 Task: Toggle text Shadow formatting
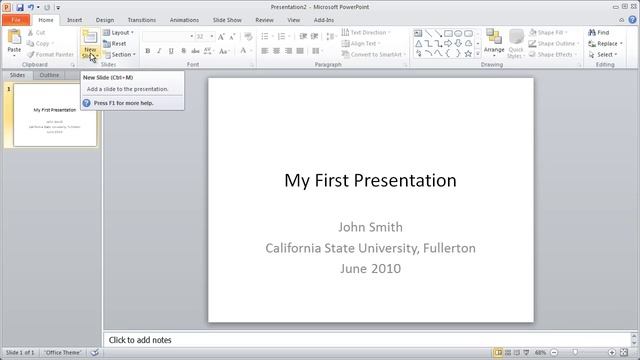(183, 51)
